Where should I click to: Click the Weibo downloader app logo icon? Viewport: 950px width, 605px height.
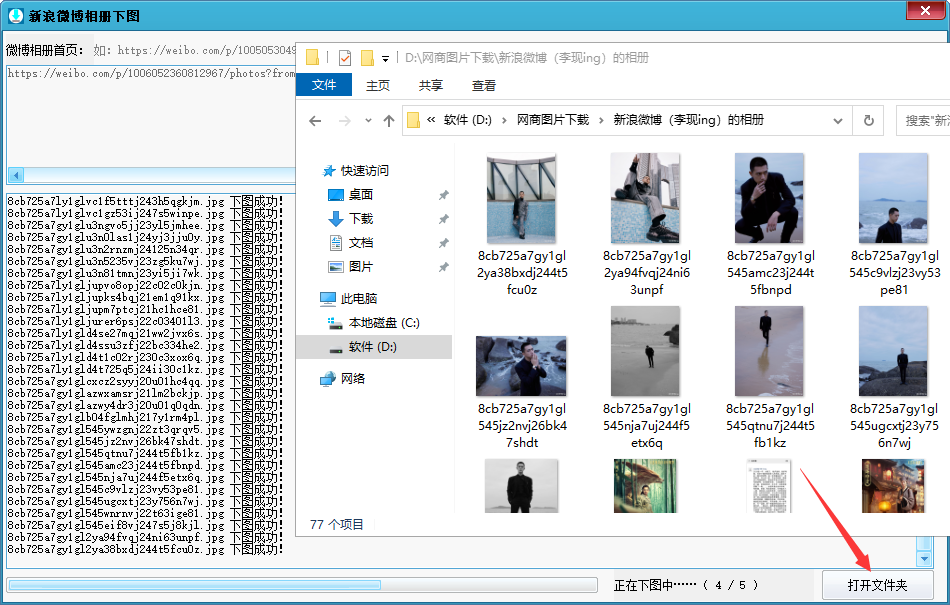[x=16, y=15]
